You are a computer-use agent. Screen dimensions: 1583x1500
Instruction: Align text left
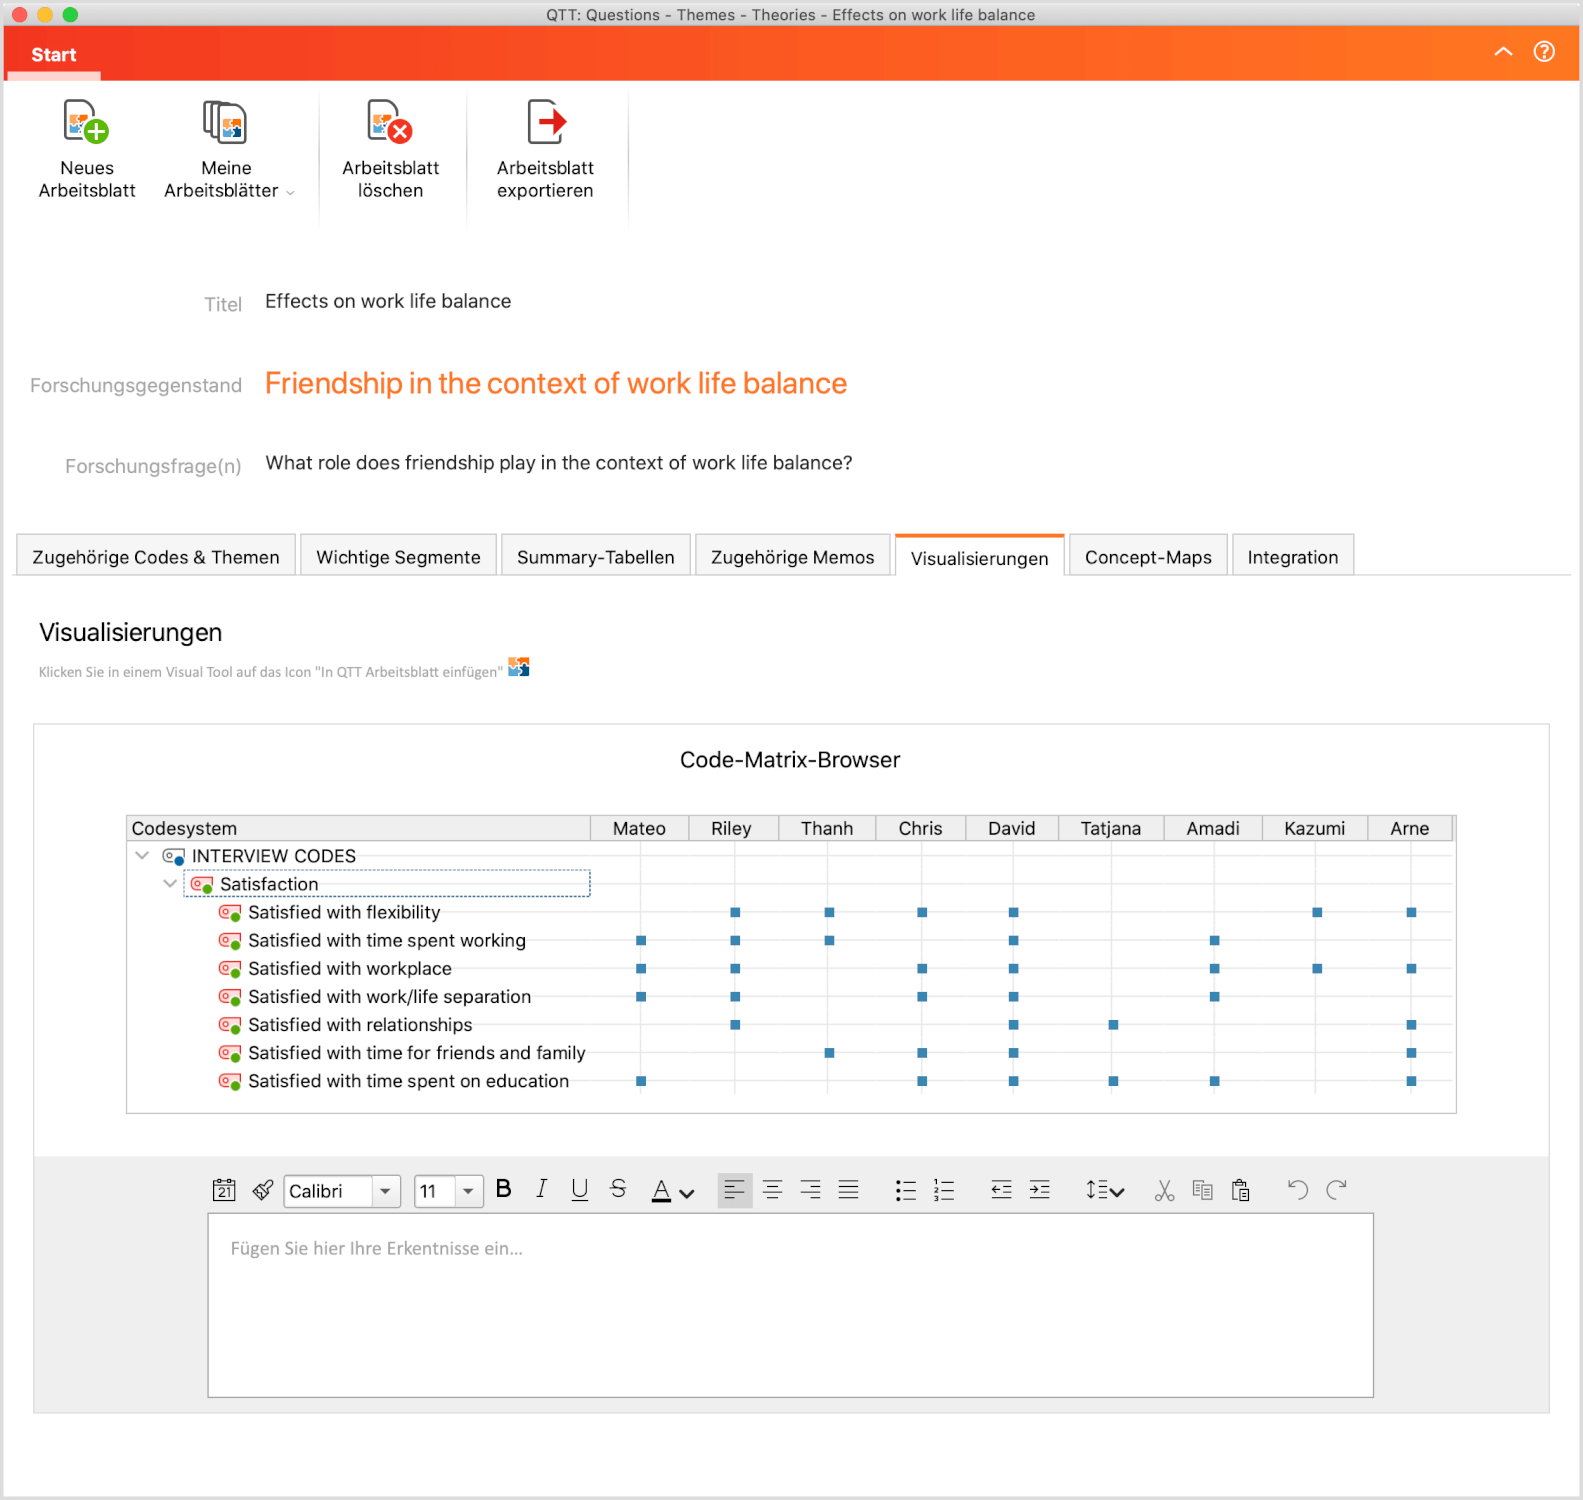point(735,1190)
